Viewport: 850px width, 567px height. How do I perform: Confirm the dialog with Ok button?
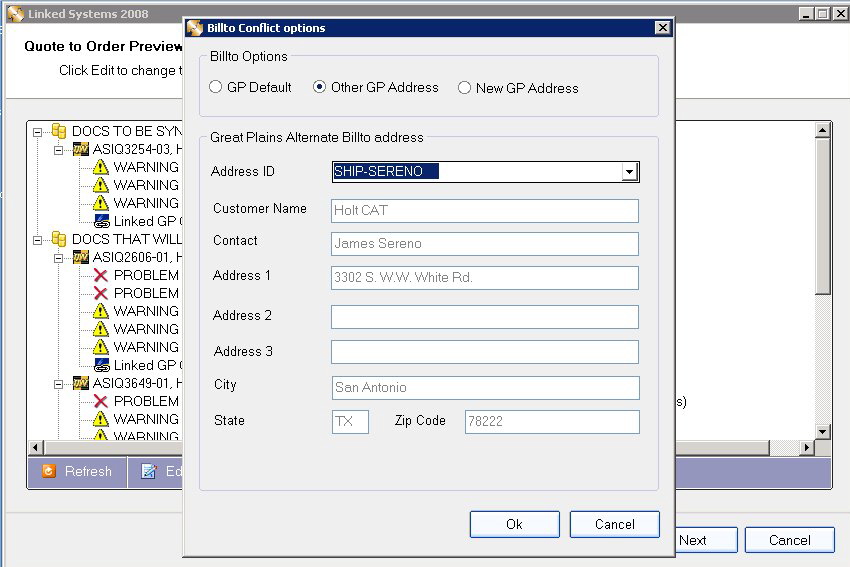(514, 524)
